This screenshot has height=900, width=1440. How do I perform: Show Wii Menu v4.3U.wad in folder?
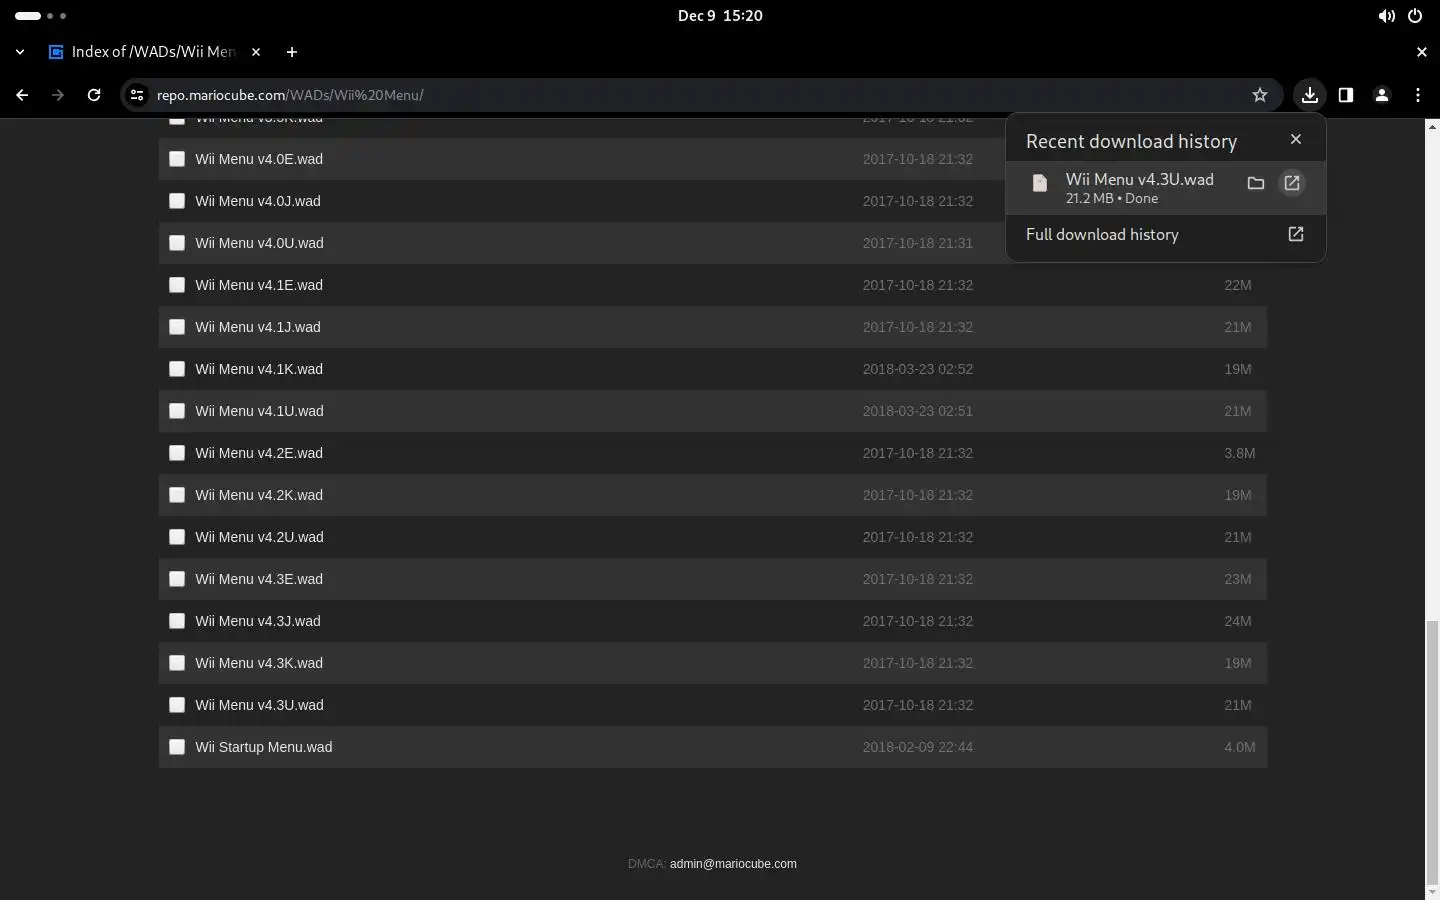pos(1256,183)
